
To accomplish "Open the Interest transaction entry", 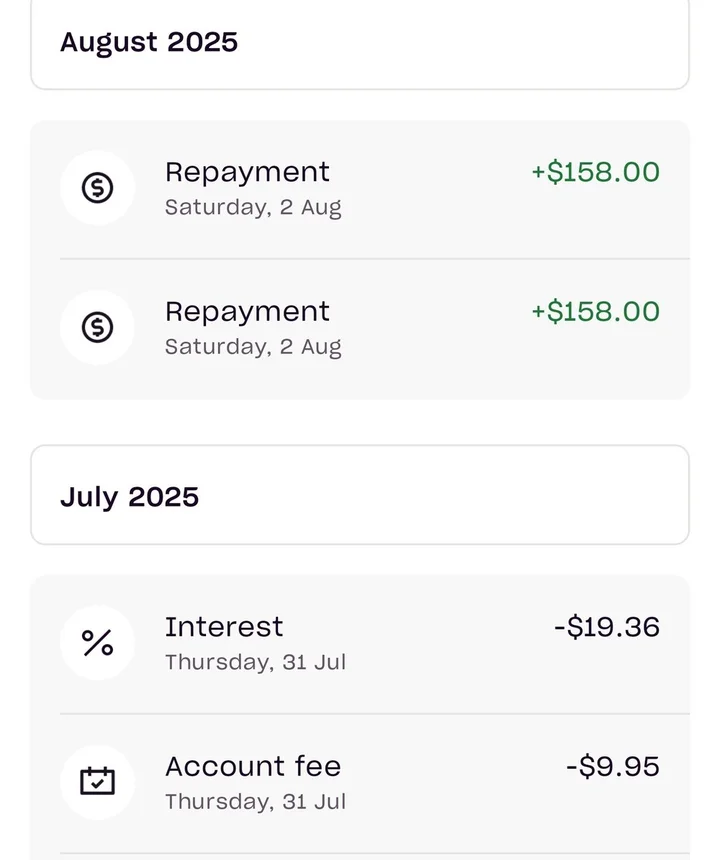I will (x=360, y=644).
